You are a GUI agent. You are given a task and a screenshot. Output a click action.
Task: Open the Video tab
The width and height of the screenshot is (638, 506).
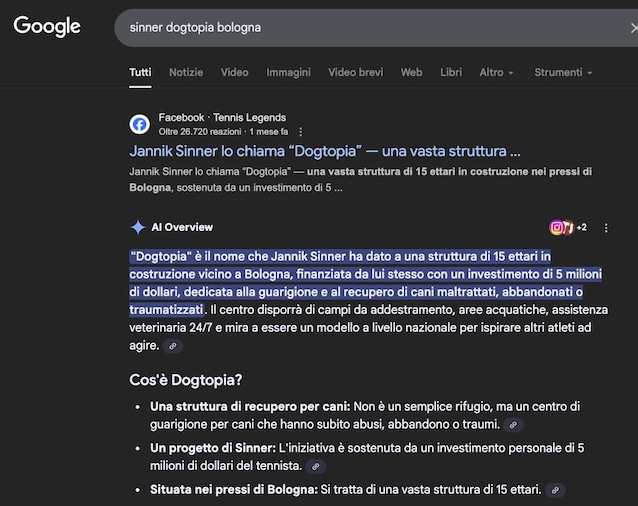pyautogui.click(x=234, y=72)
